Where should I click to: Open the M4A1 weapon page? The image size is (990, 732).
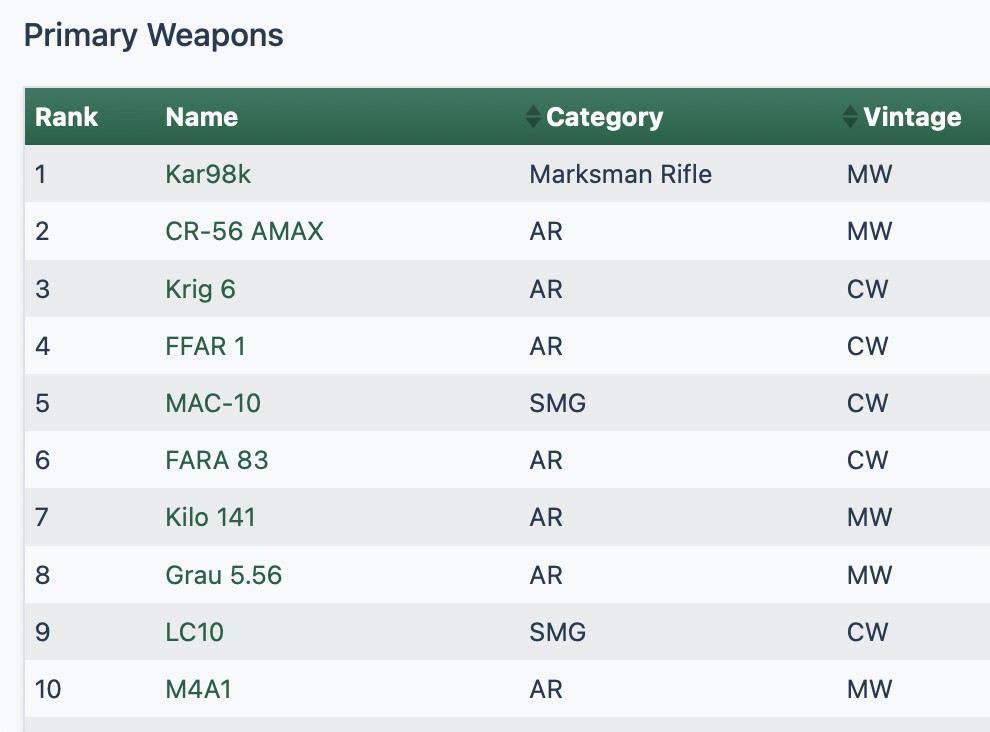coord(198,689)
